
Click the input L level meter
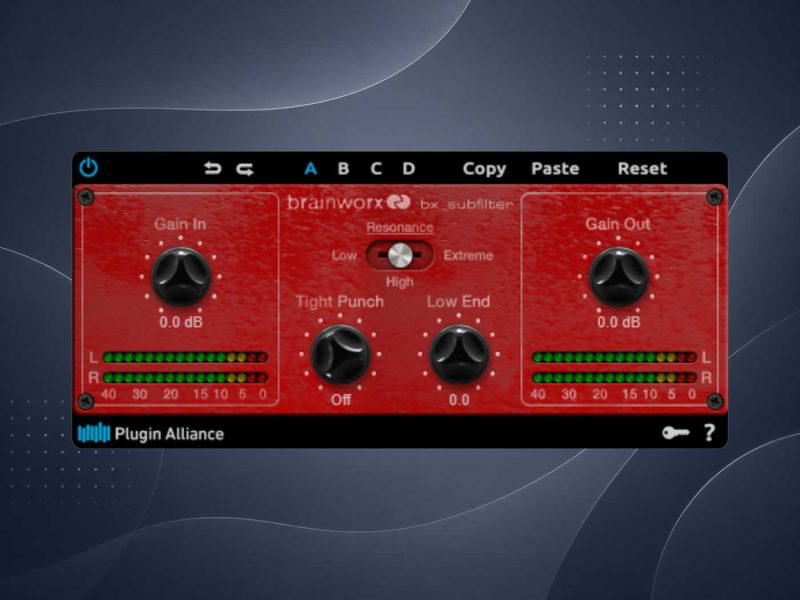(x=185, y=357)
